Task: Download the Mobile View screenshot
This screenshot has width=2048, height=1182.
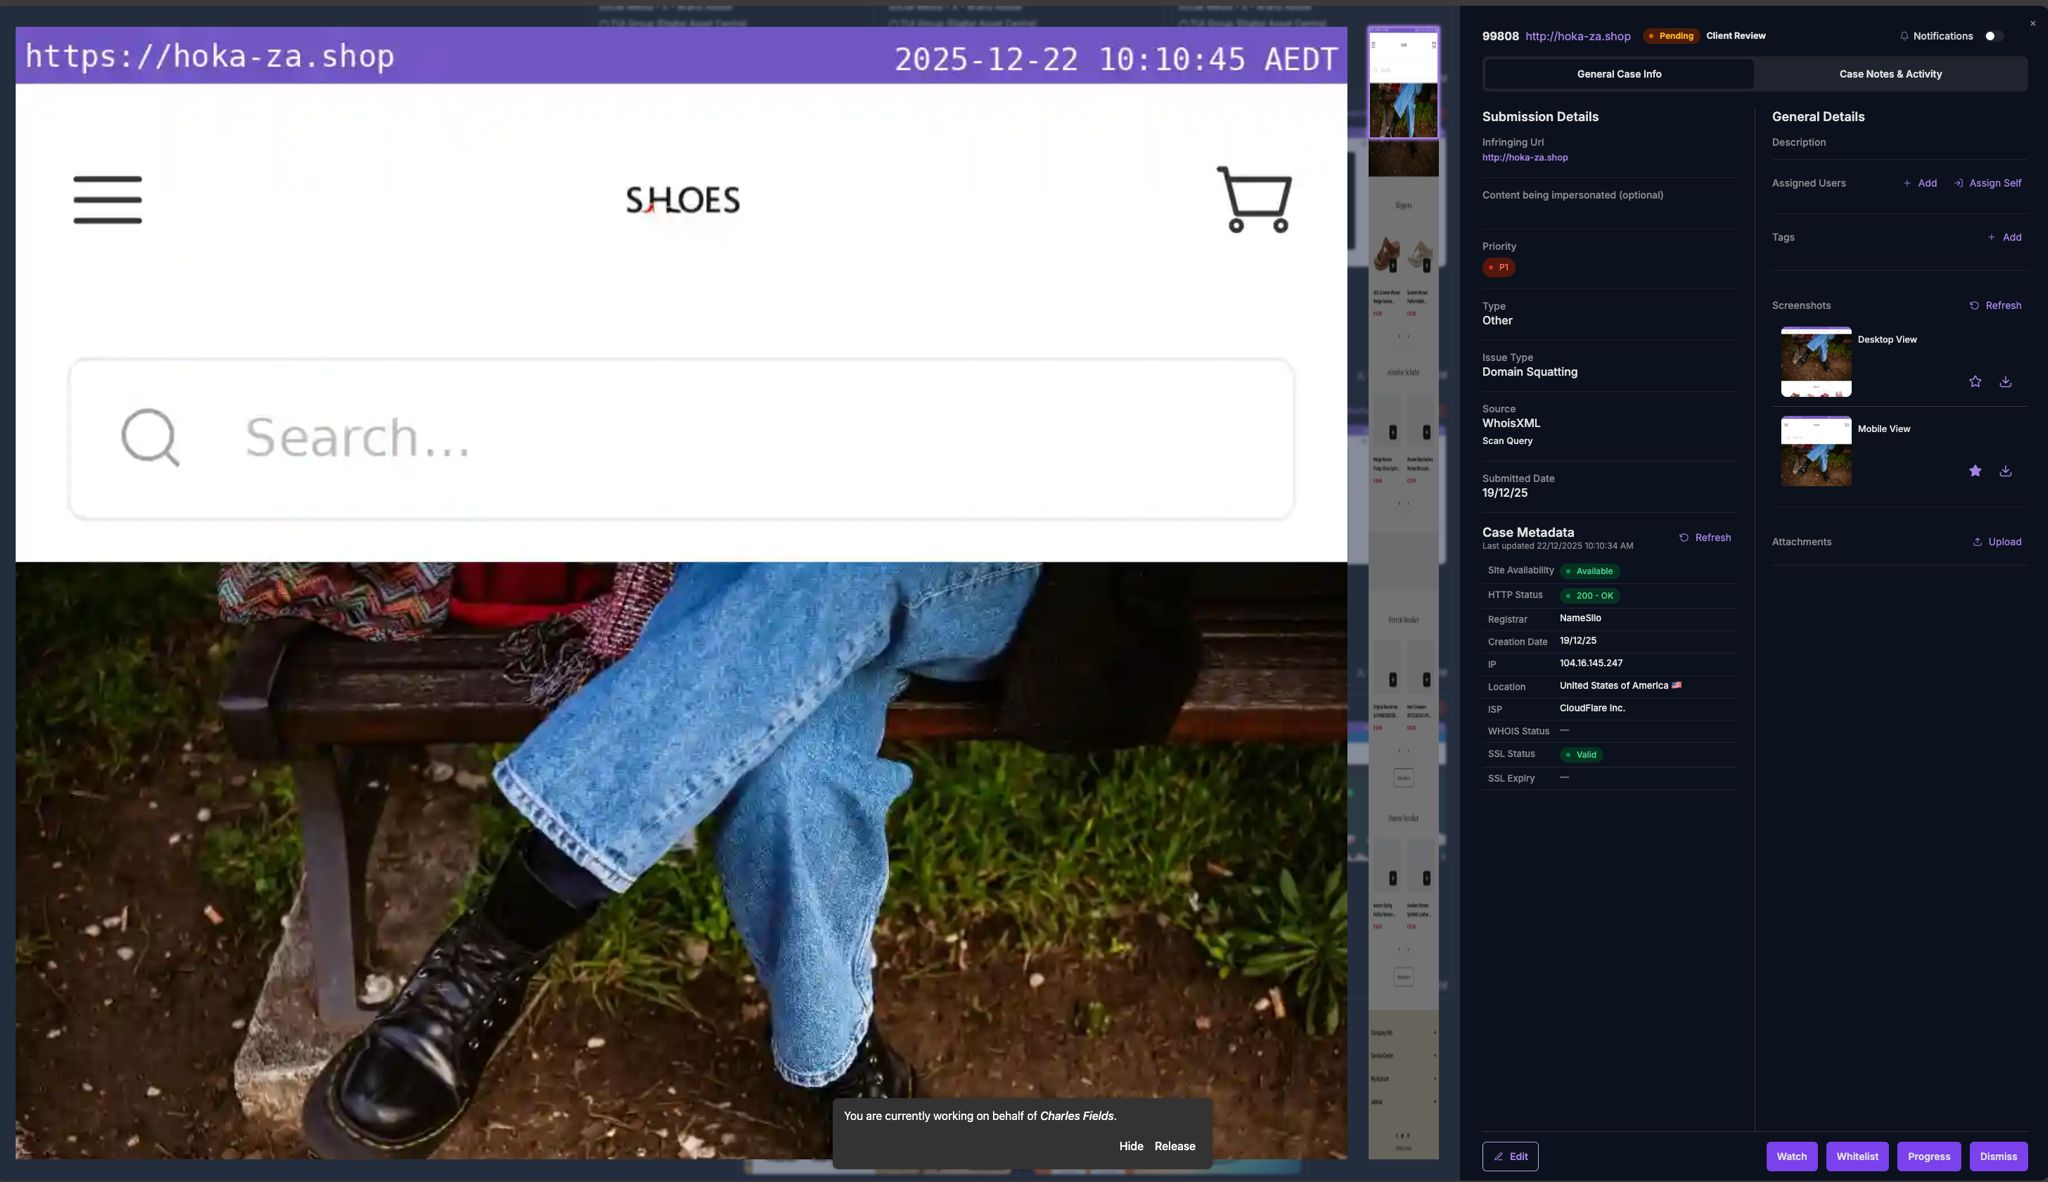Action: tap(2005, 471)
